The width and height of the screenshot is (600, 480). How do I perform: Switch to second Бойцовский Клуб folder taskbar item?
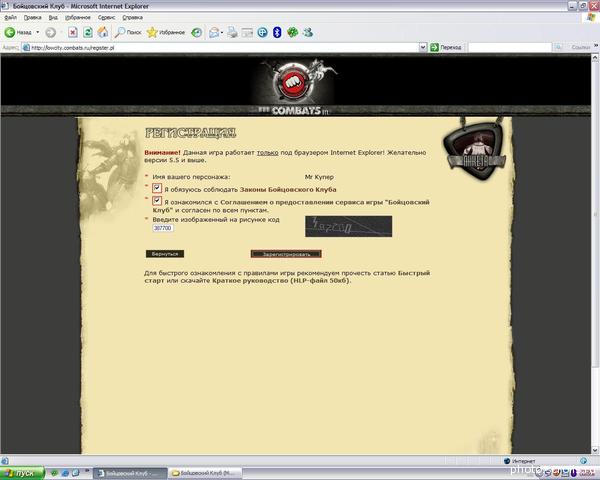coord(205,473)
